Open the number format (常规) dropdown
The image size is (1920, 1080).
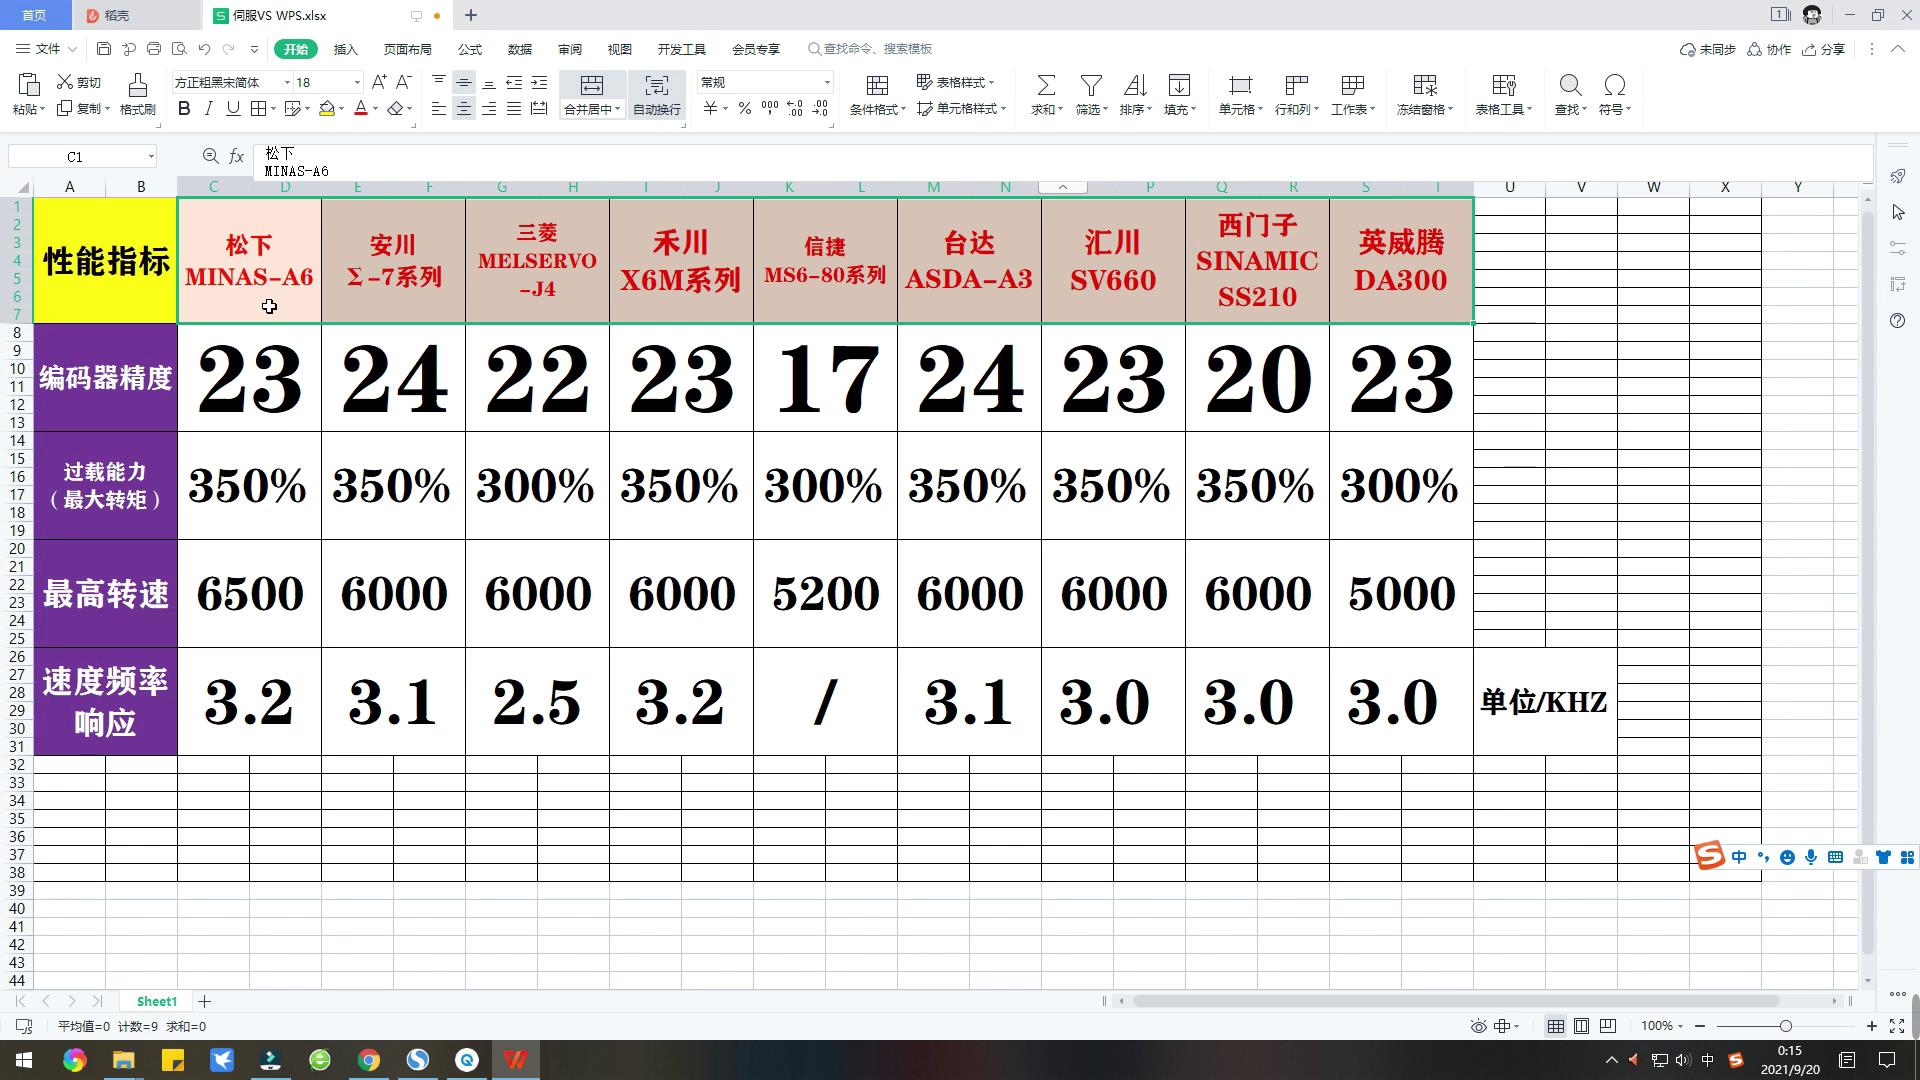click(x=827, y=83)
